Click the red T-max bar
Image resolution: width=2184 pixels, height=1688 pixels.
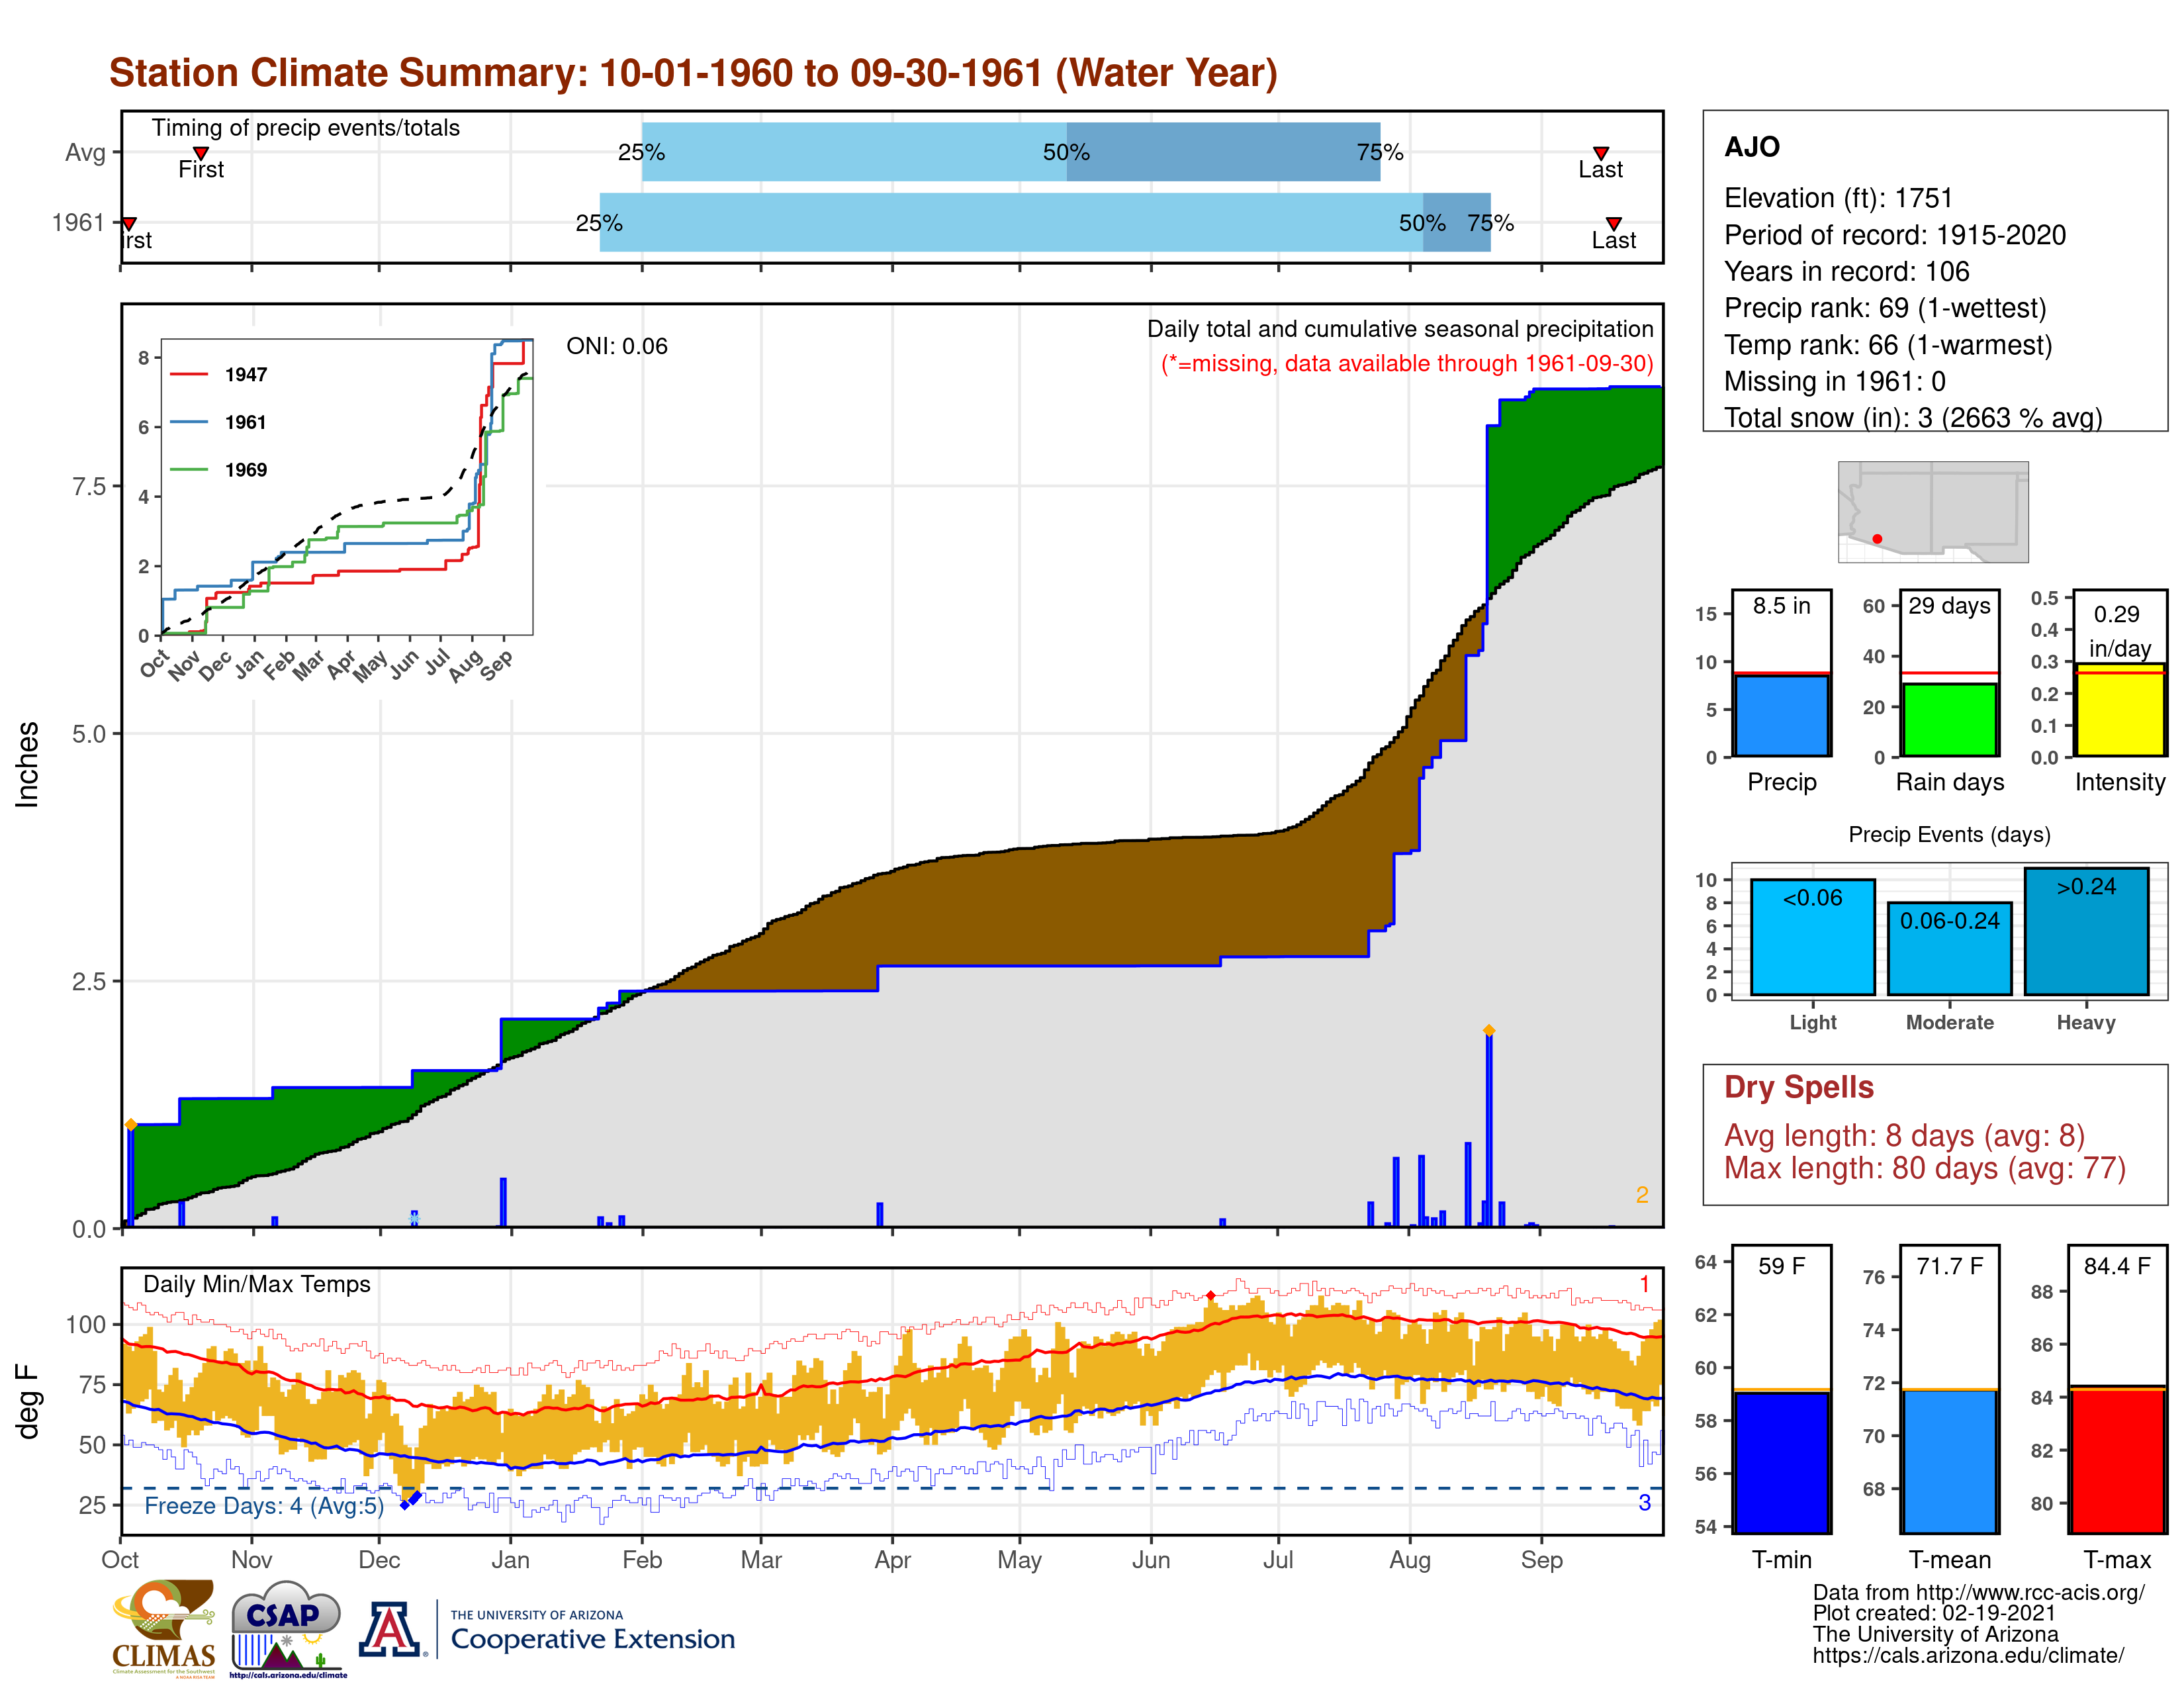point(2118,1460)
